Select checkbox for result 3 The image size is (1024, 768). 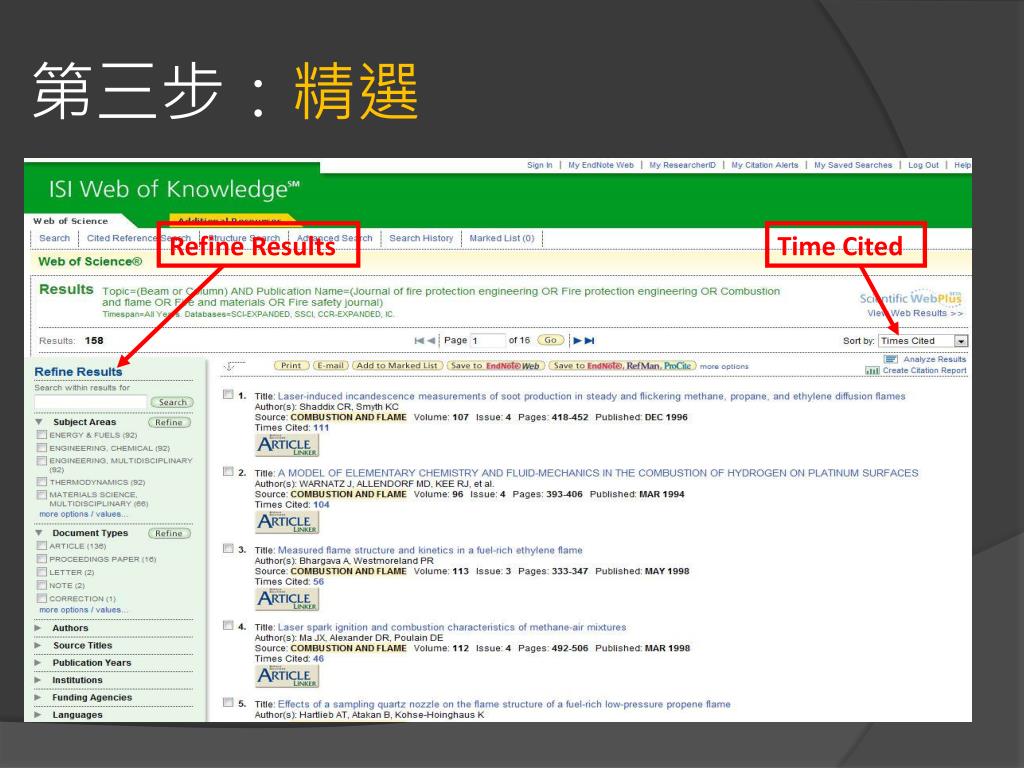[x=228, y=549]
